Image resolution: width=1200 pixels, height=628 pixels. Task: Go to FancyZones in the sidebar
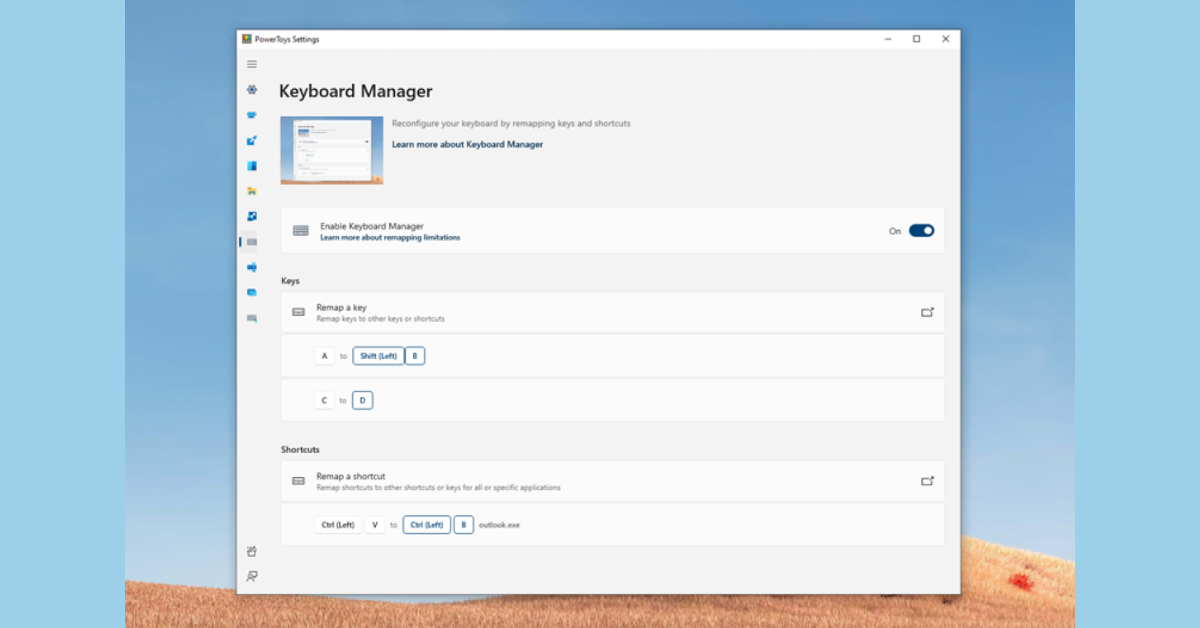click(252, 166)
